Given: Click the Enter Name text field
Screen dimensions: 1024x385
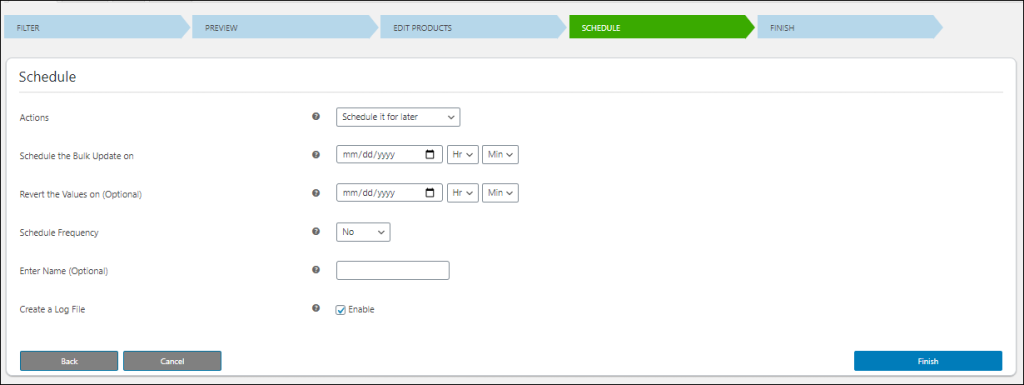Looking at the screenshot, I should pyautogui.click(x=392, y=270).
